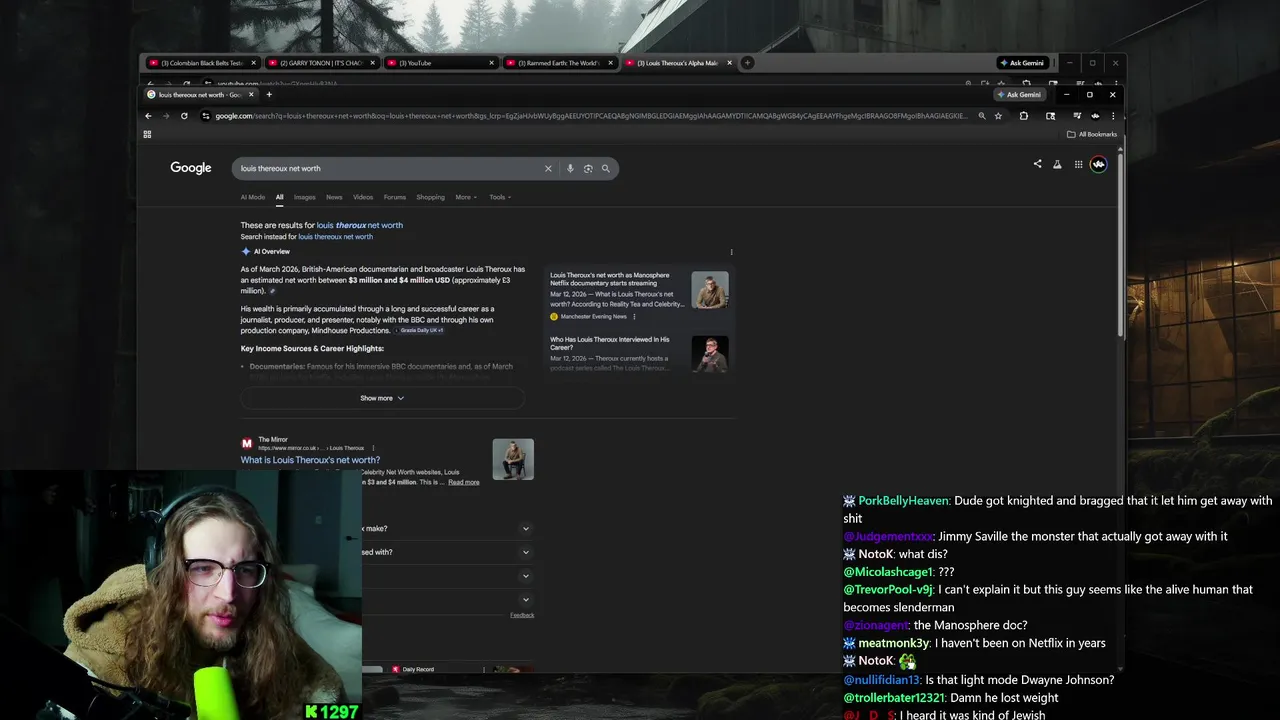Go back in the Google search window
Viewport: 1280px width, 720px height.
point(148,116)
